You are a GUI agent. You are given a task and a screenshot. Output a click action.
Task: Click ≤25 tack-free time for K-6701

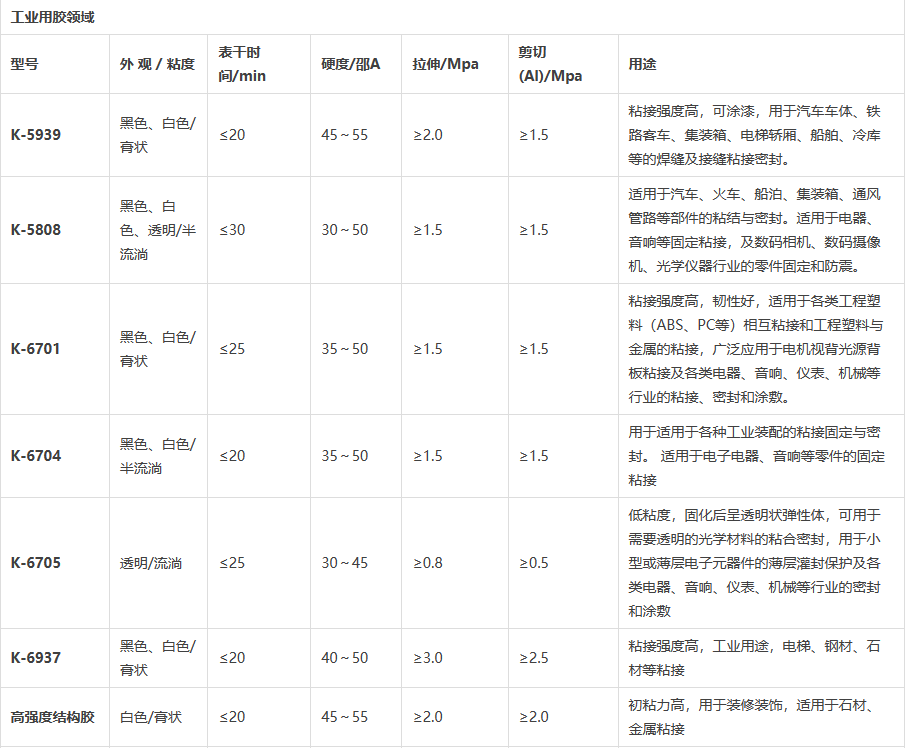[232, 349]
